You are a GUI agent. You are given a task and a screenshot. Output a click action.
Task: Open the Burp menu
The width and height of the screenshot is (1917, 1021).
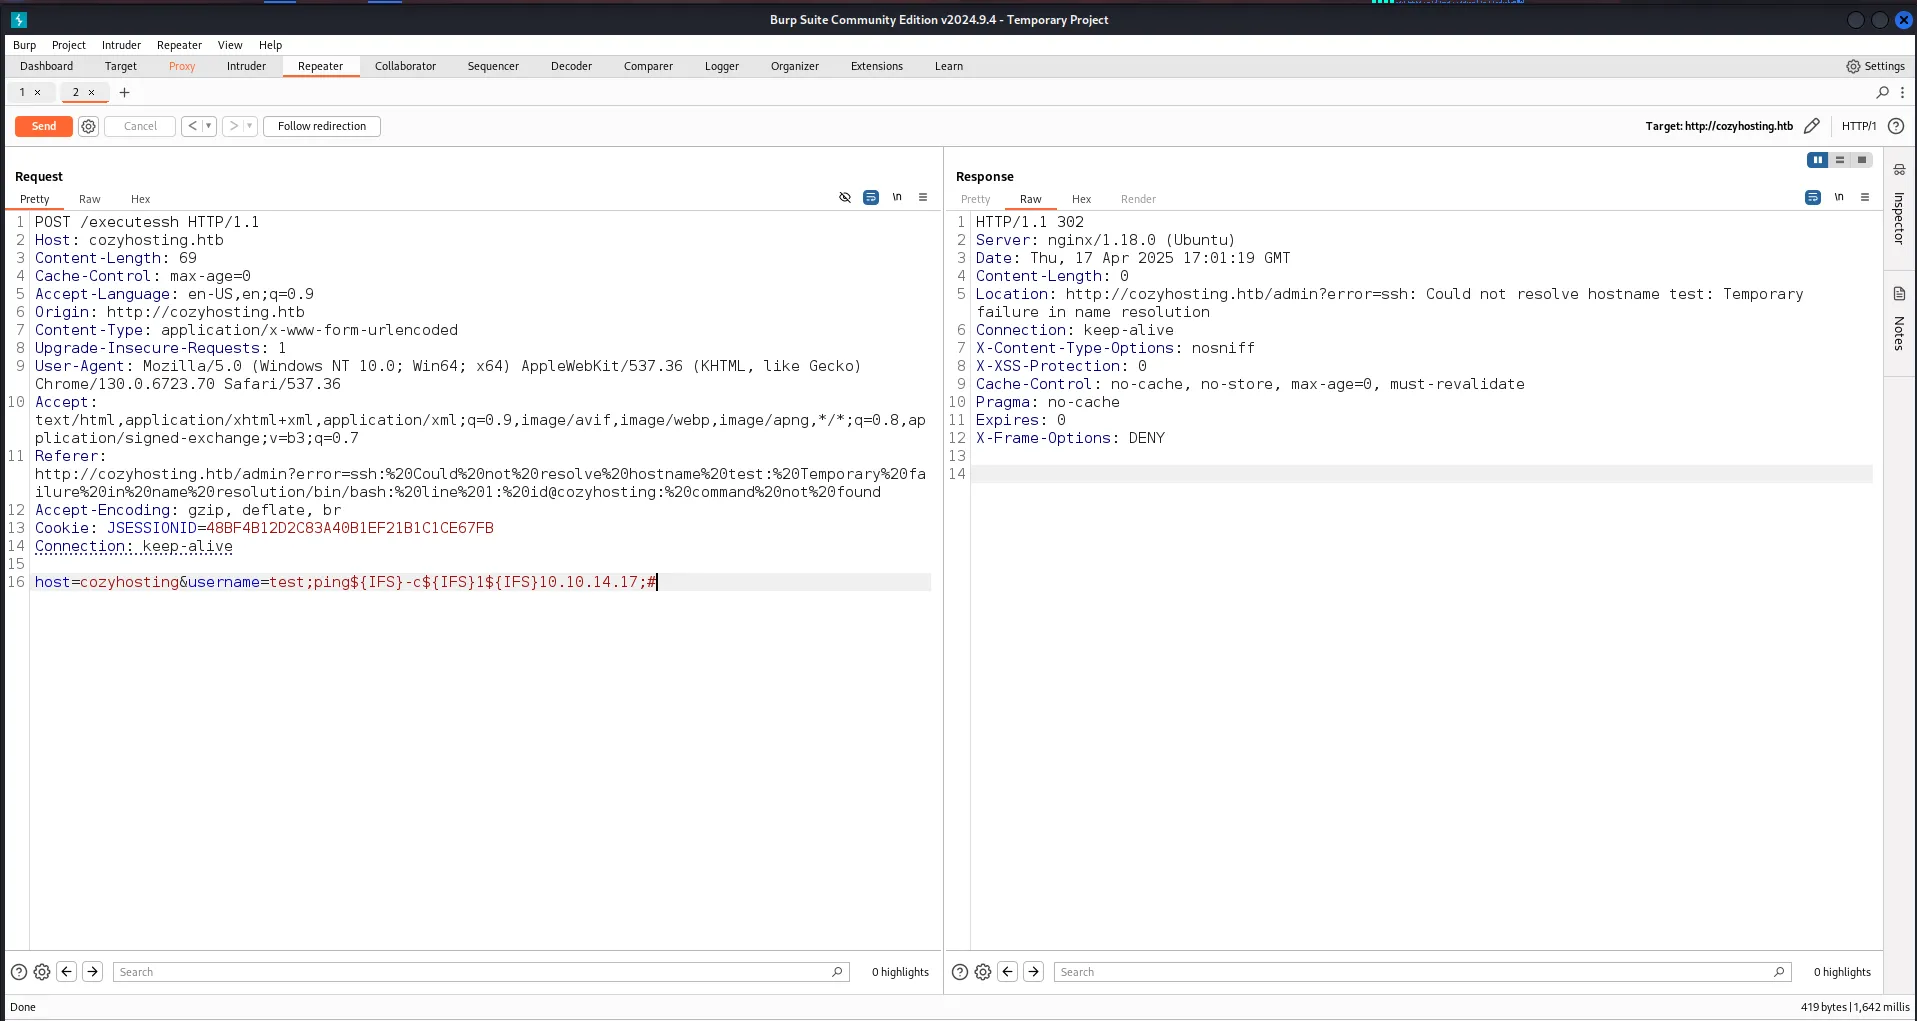coord(24,45)
